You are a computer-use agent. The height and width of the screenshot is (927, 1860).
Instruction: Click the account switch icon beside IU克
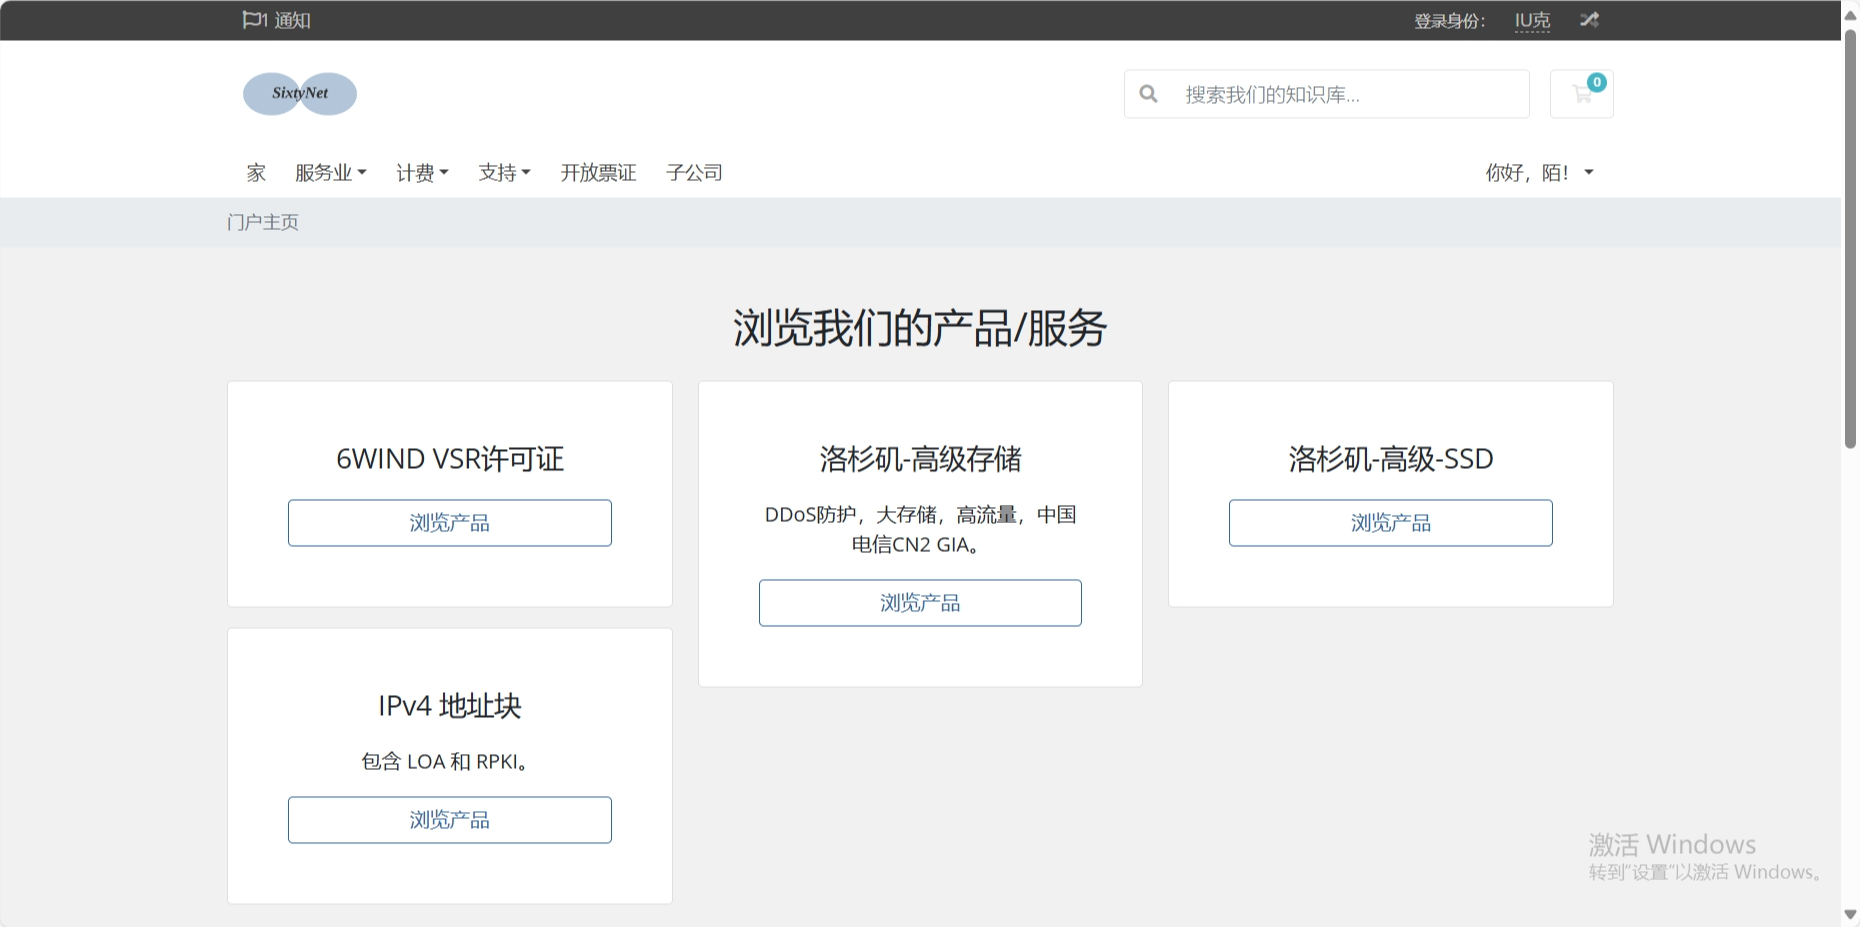(1589, 19)
